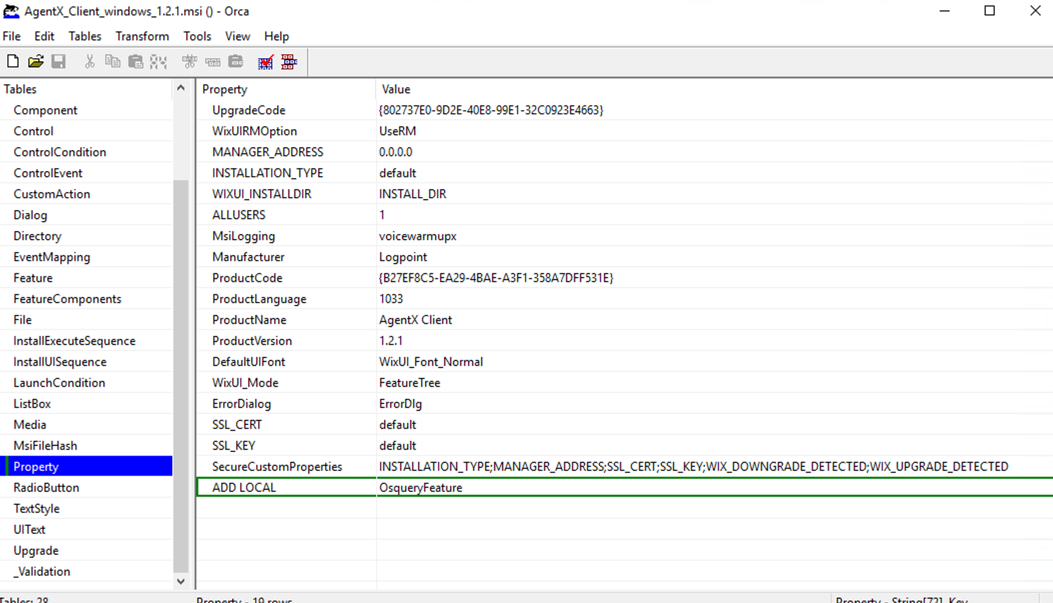
Task: Click the Paste clipboard icon
Action: click(136, 62)
